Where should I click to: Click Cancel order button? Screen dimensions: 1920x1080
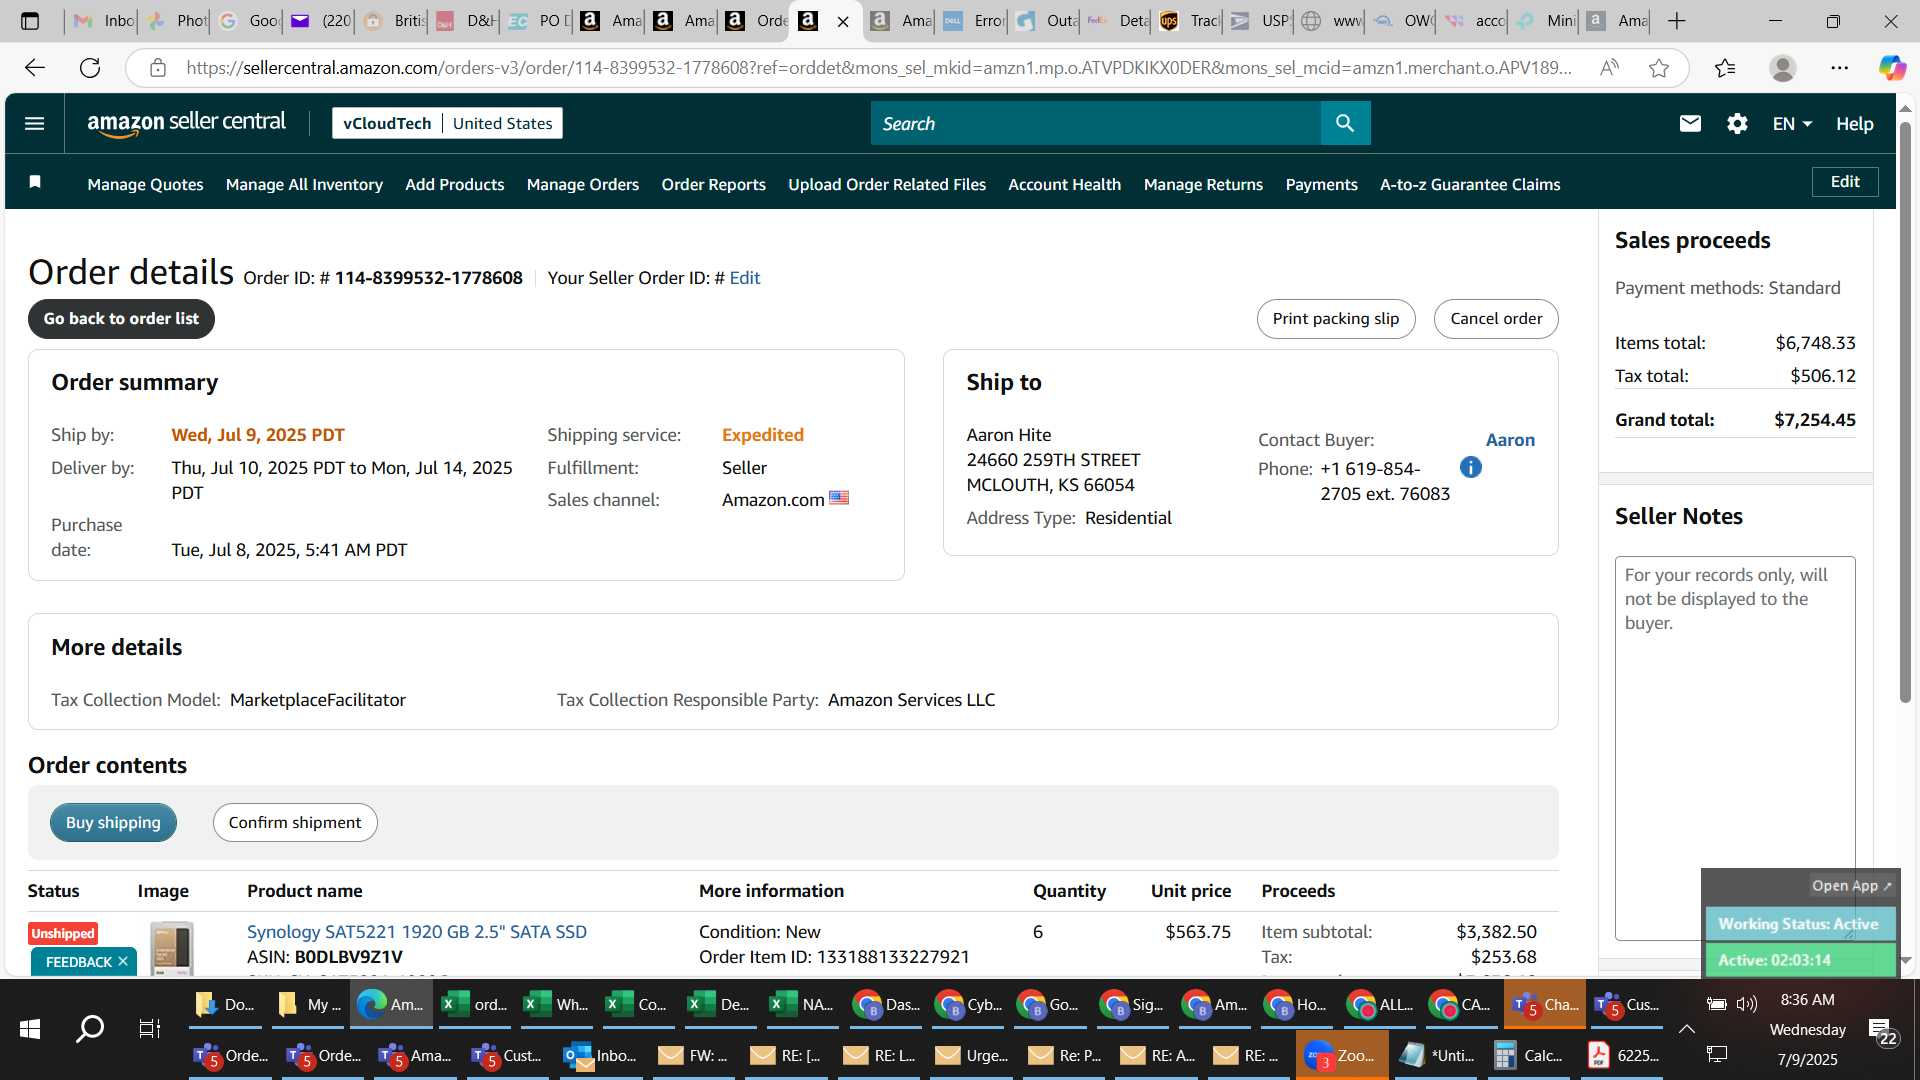[x=1496, y=319]
